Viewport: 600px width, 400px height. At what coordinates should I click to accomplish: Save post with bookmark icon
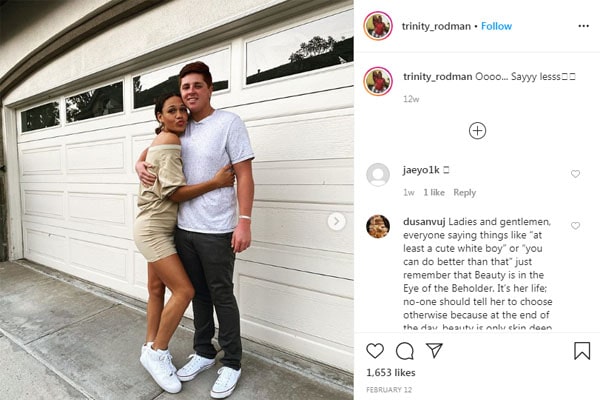click(x=582, y=351)
